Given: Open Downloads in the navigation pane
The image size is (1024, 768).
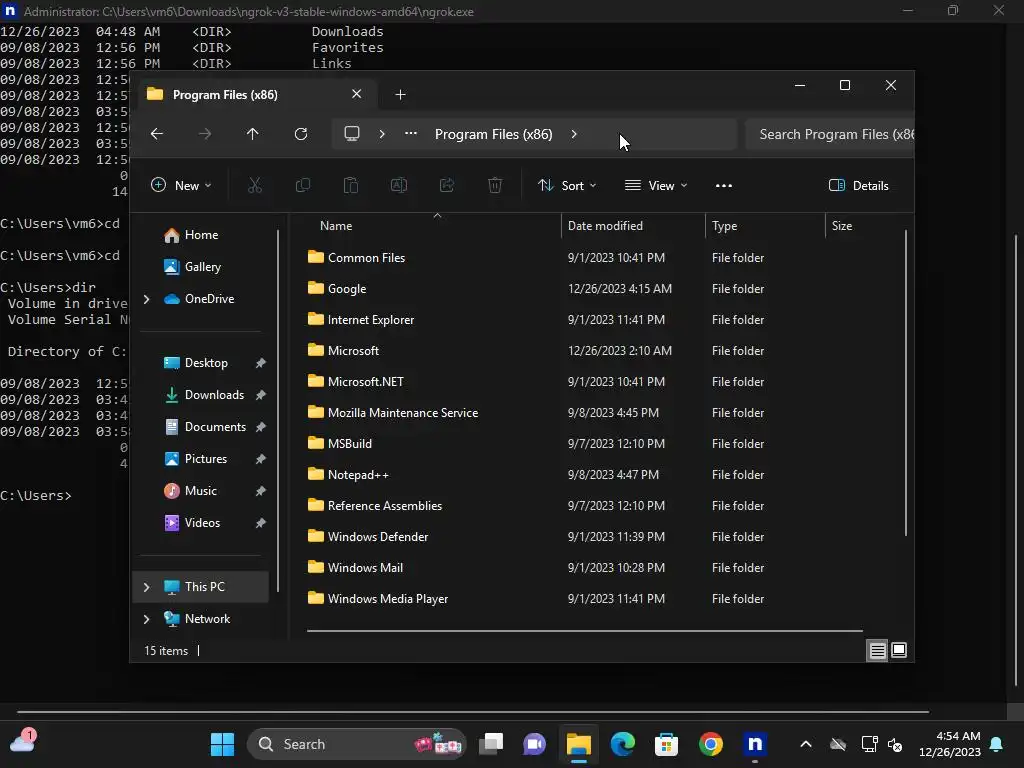Looking at the screenshot, I should tap(214, 395).
